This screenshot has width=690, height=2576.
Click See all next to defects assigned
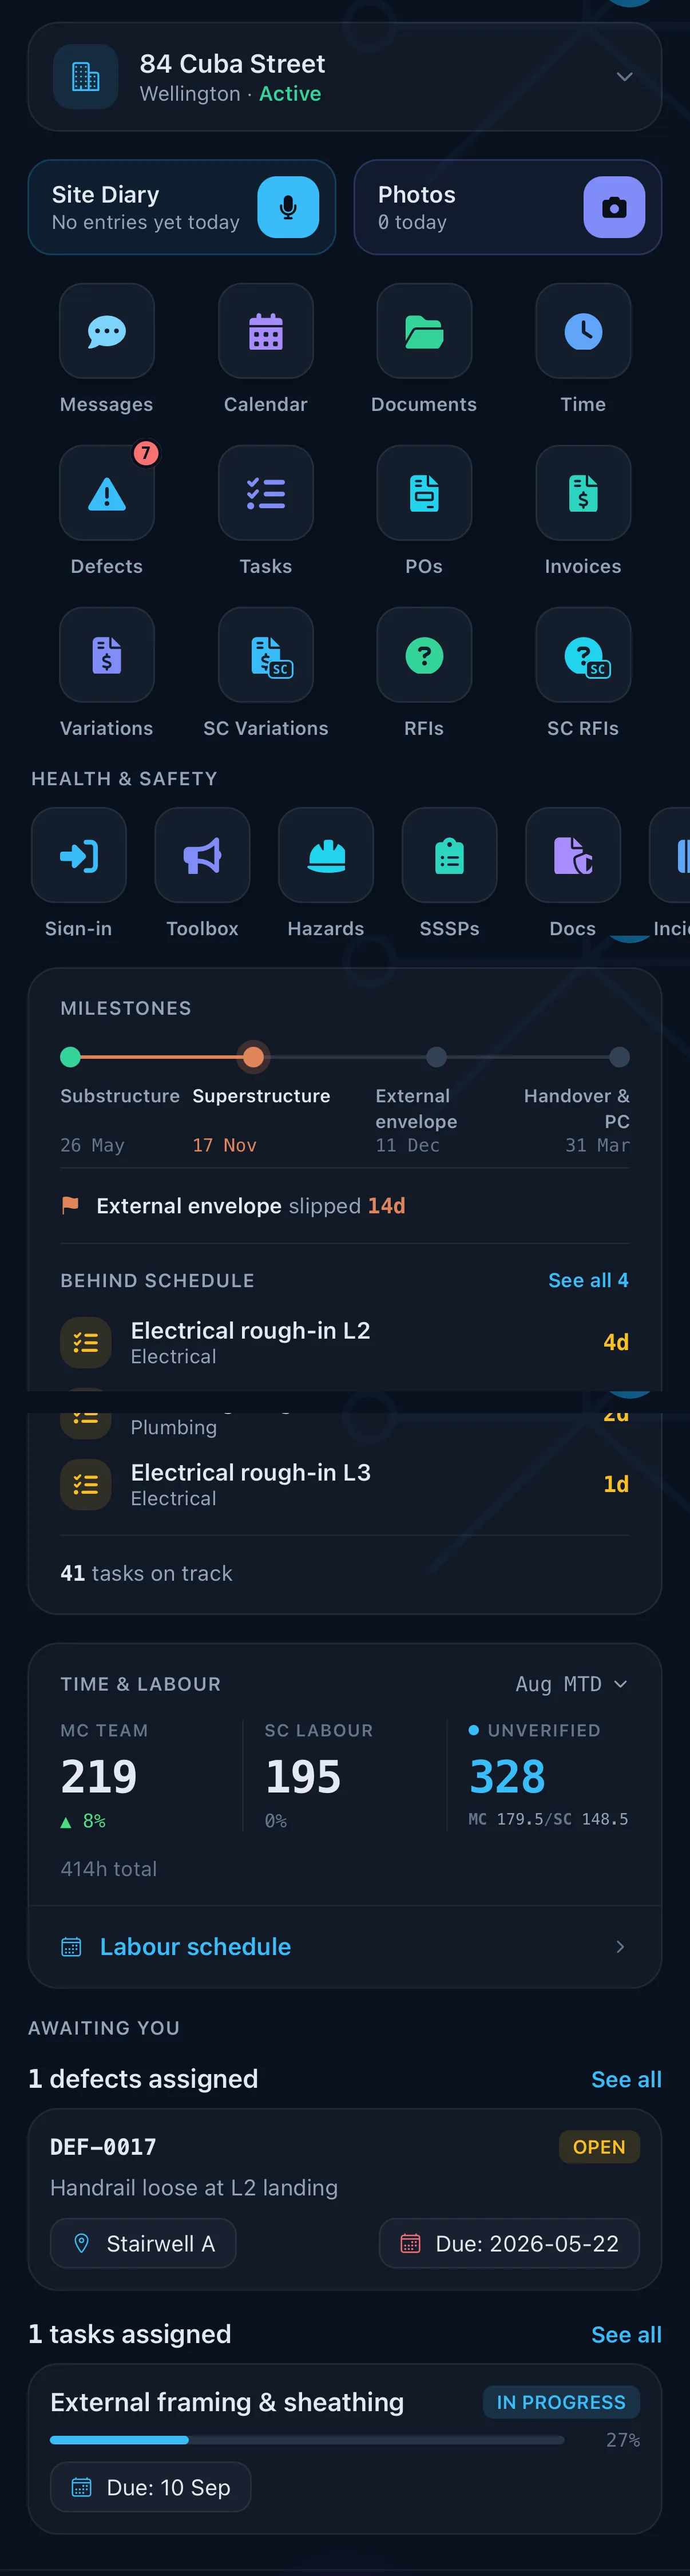tap(626, 2079)
